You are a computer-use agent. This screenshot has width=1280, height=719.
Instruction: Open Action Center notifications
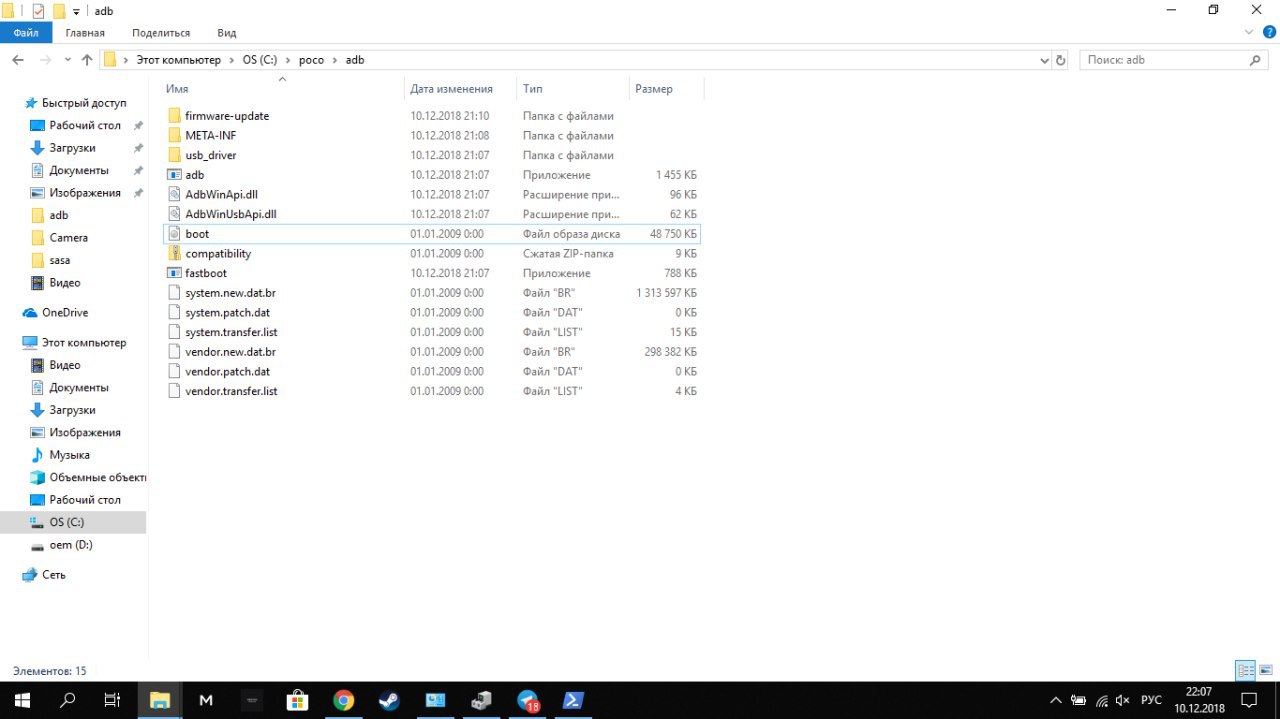[x=1249, y=700]
